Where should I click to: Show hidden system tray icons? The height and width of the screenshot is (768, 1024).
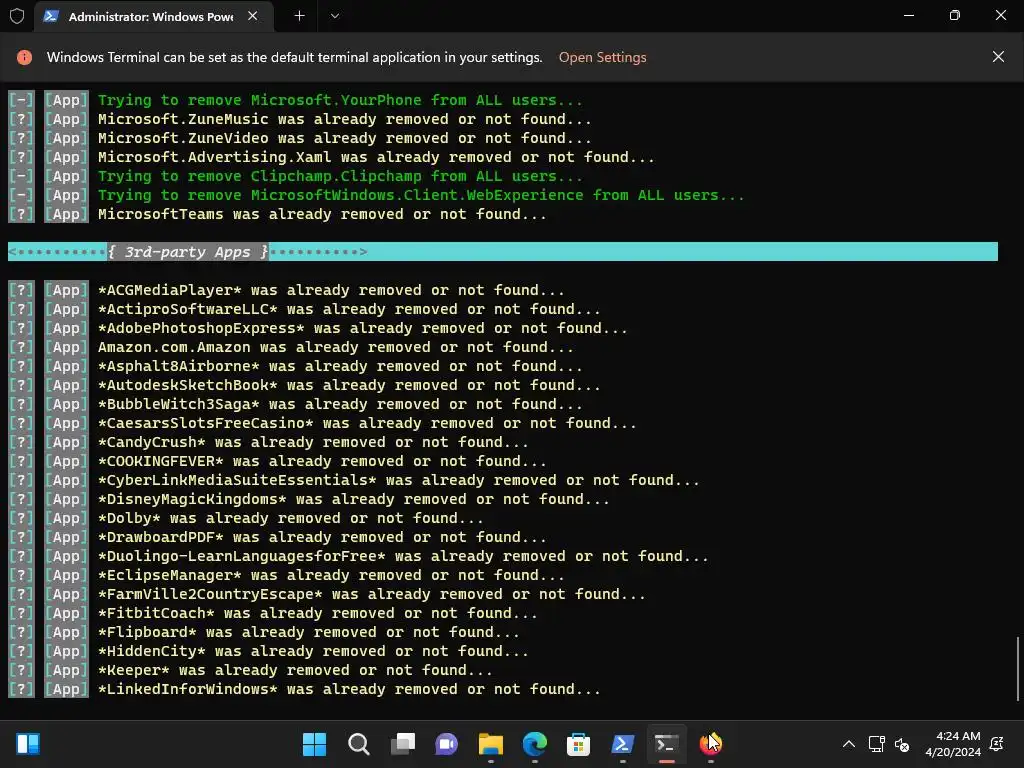point(848,744)
